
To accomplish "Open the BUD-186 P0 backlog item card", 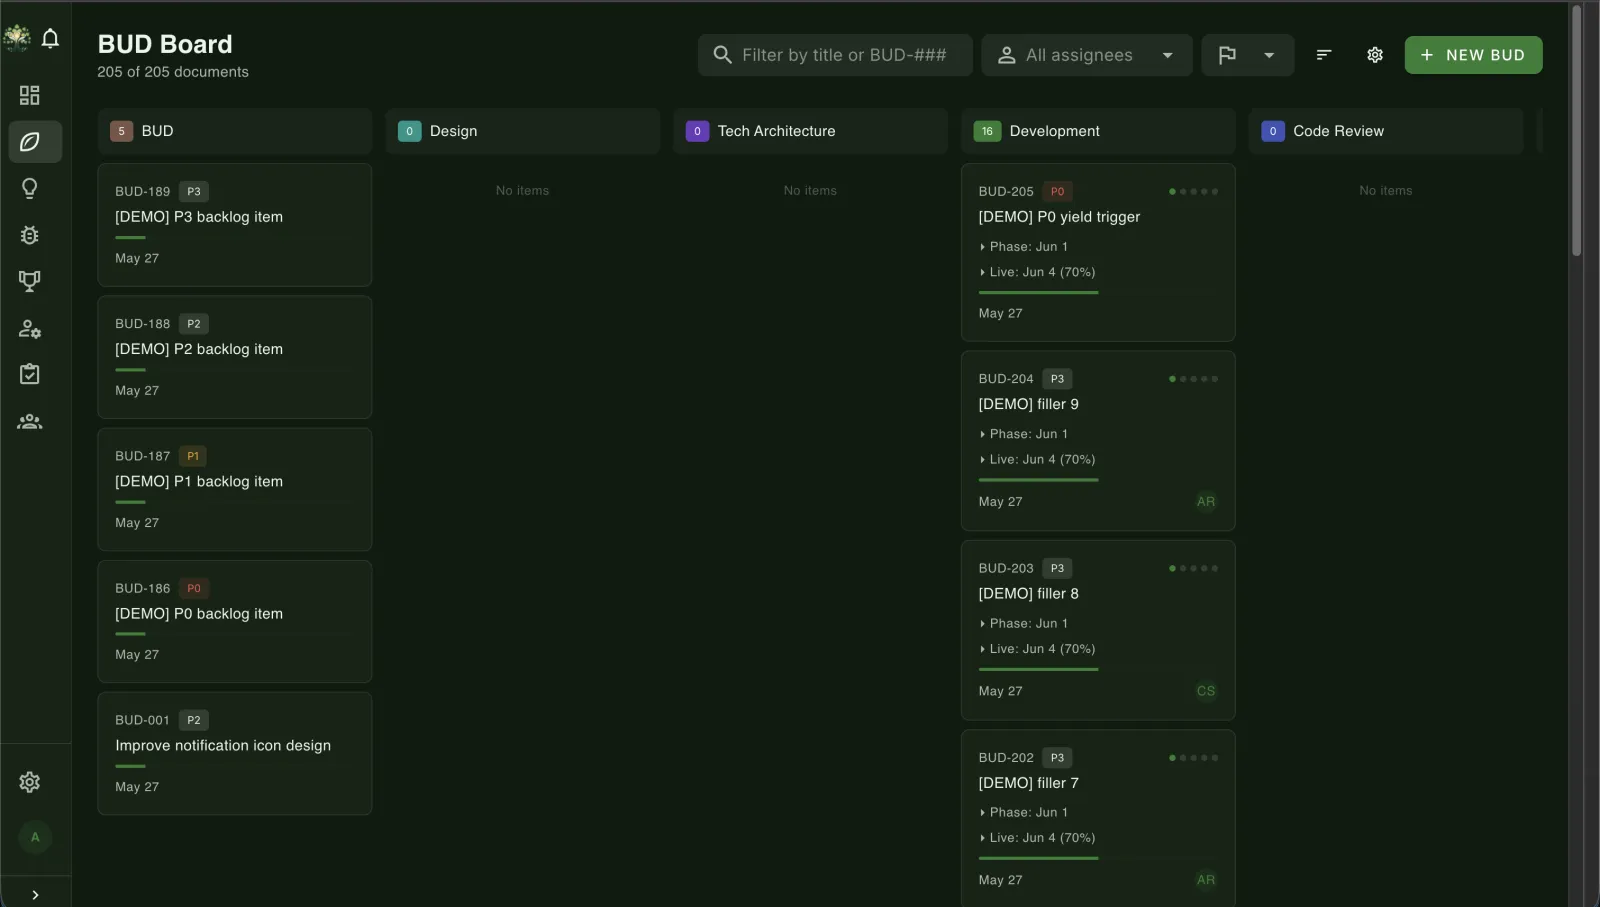I will [235, 621].
